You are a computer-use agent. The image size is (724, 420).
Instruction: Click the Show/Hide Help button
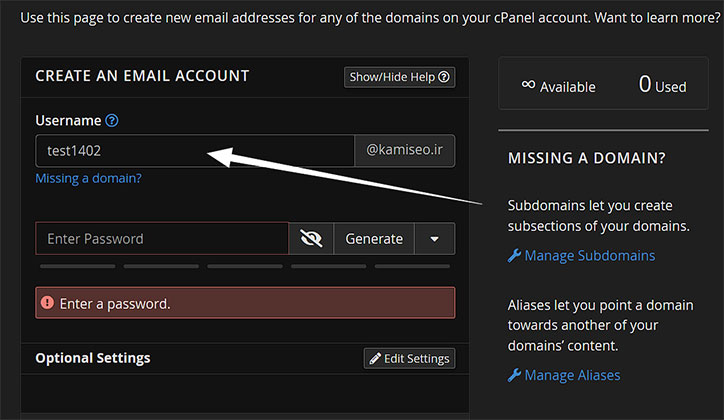tap(399, 77)
